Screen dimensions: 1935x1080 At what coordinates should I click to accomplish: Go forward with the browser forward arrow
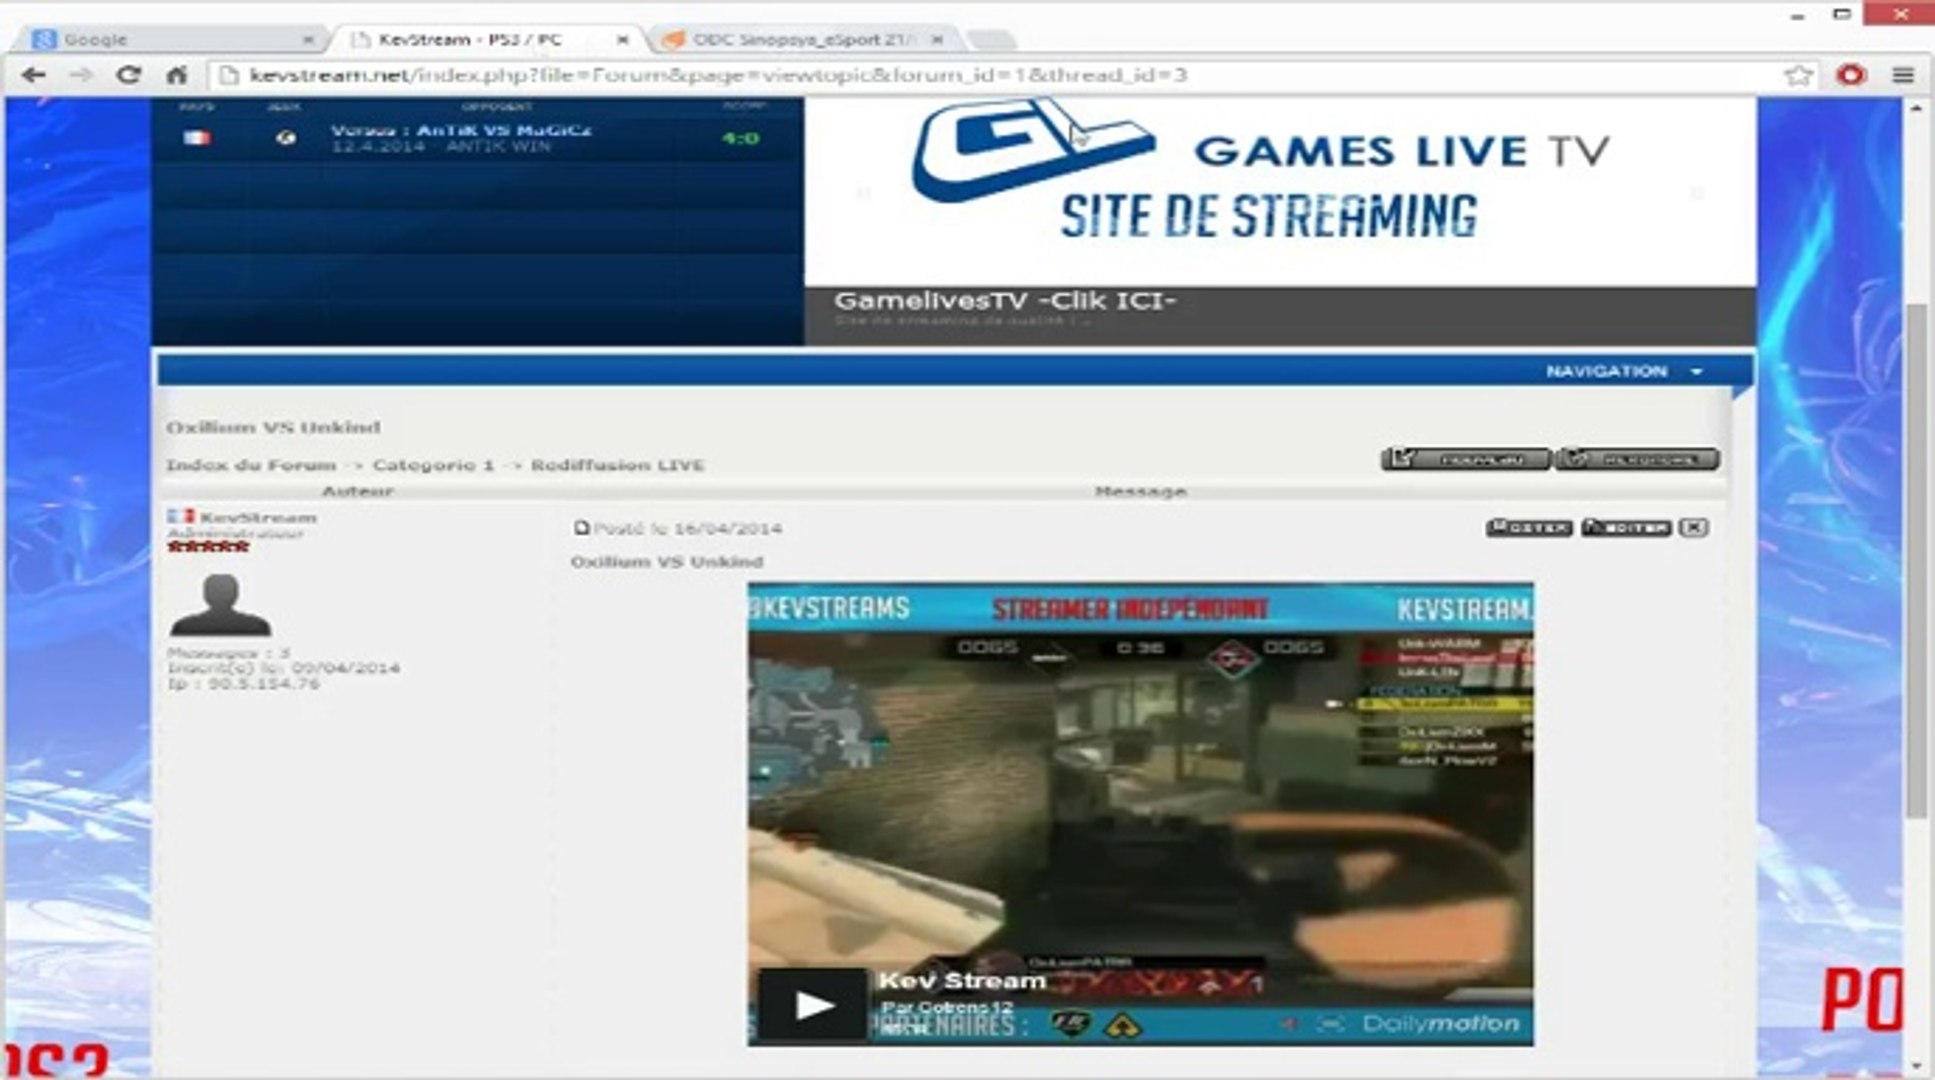(81, 75)
